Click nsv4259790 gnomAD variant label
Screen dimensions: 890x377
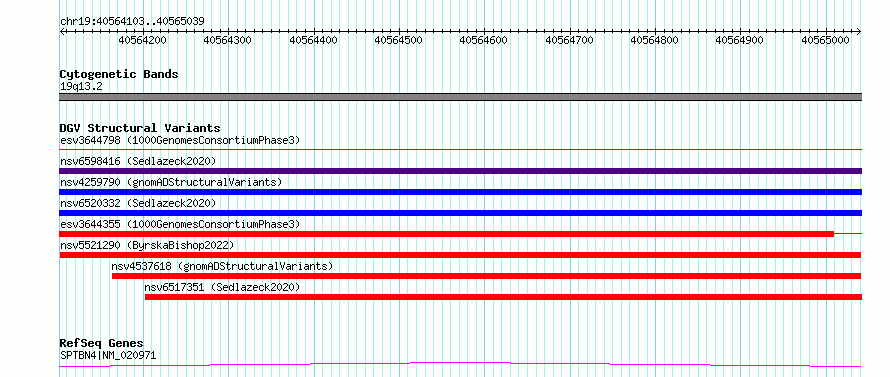[171, 182]
